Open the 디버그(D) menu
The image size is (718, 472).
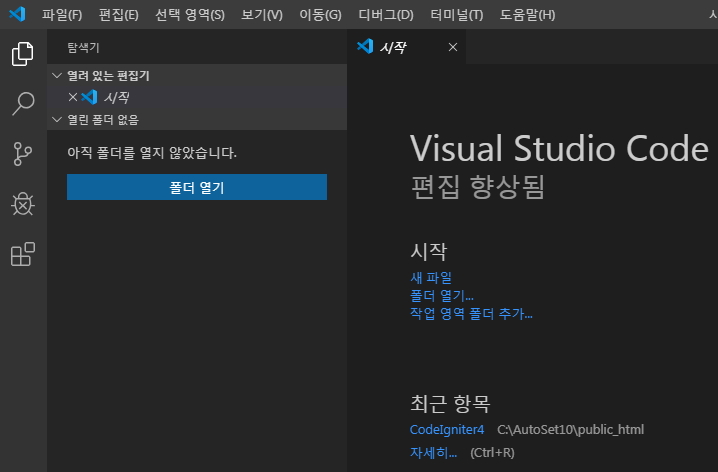click(x=386, y=15)
